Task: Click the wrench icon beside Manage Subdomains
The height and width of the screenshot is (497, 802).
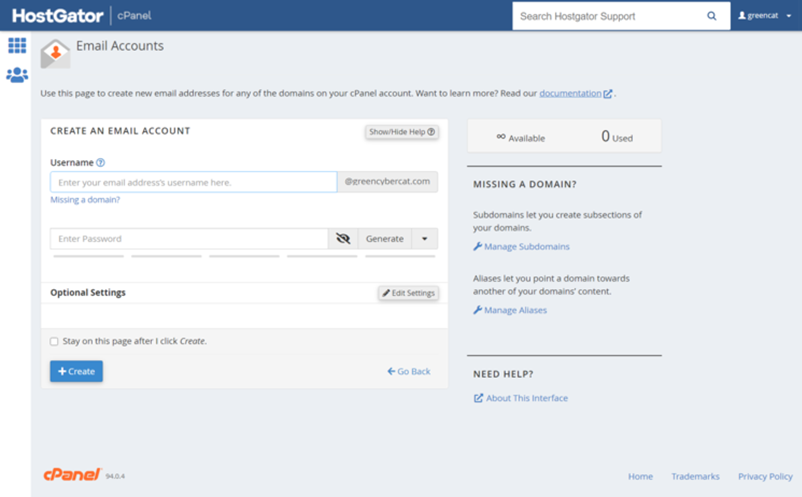Action: pyautogui.click(x=478, y=246)
